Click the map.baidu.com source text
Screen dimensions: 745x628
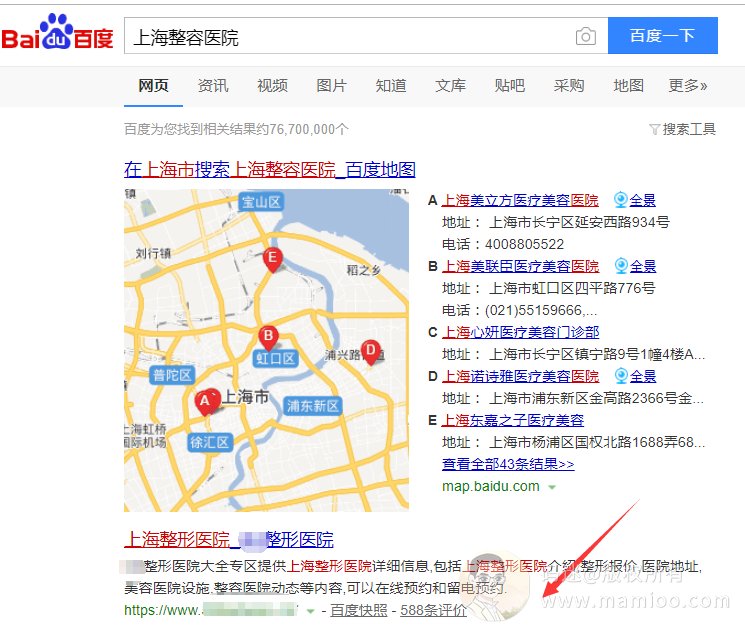pos(491,486)
